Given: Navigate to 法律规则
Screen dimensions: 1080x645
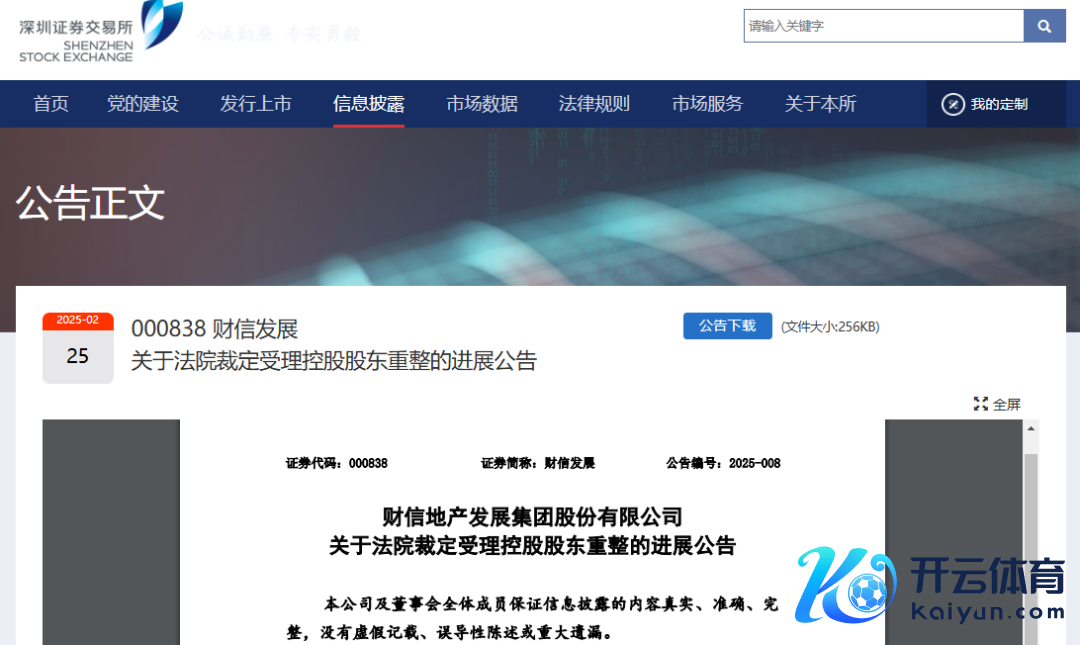Looking at the screenshot, I should (x=595, y=104).
